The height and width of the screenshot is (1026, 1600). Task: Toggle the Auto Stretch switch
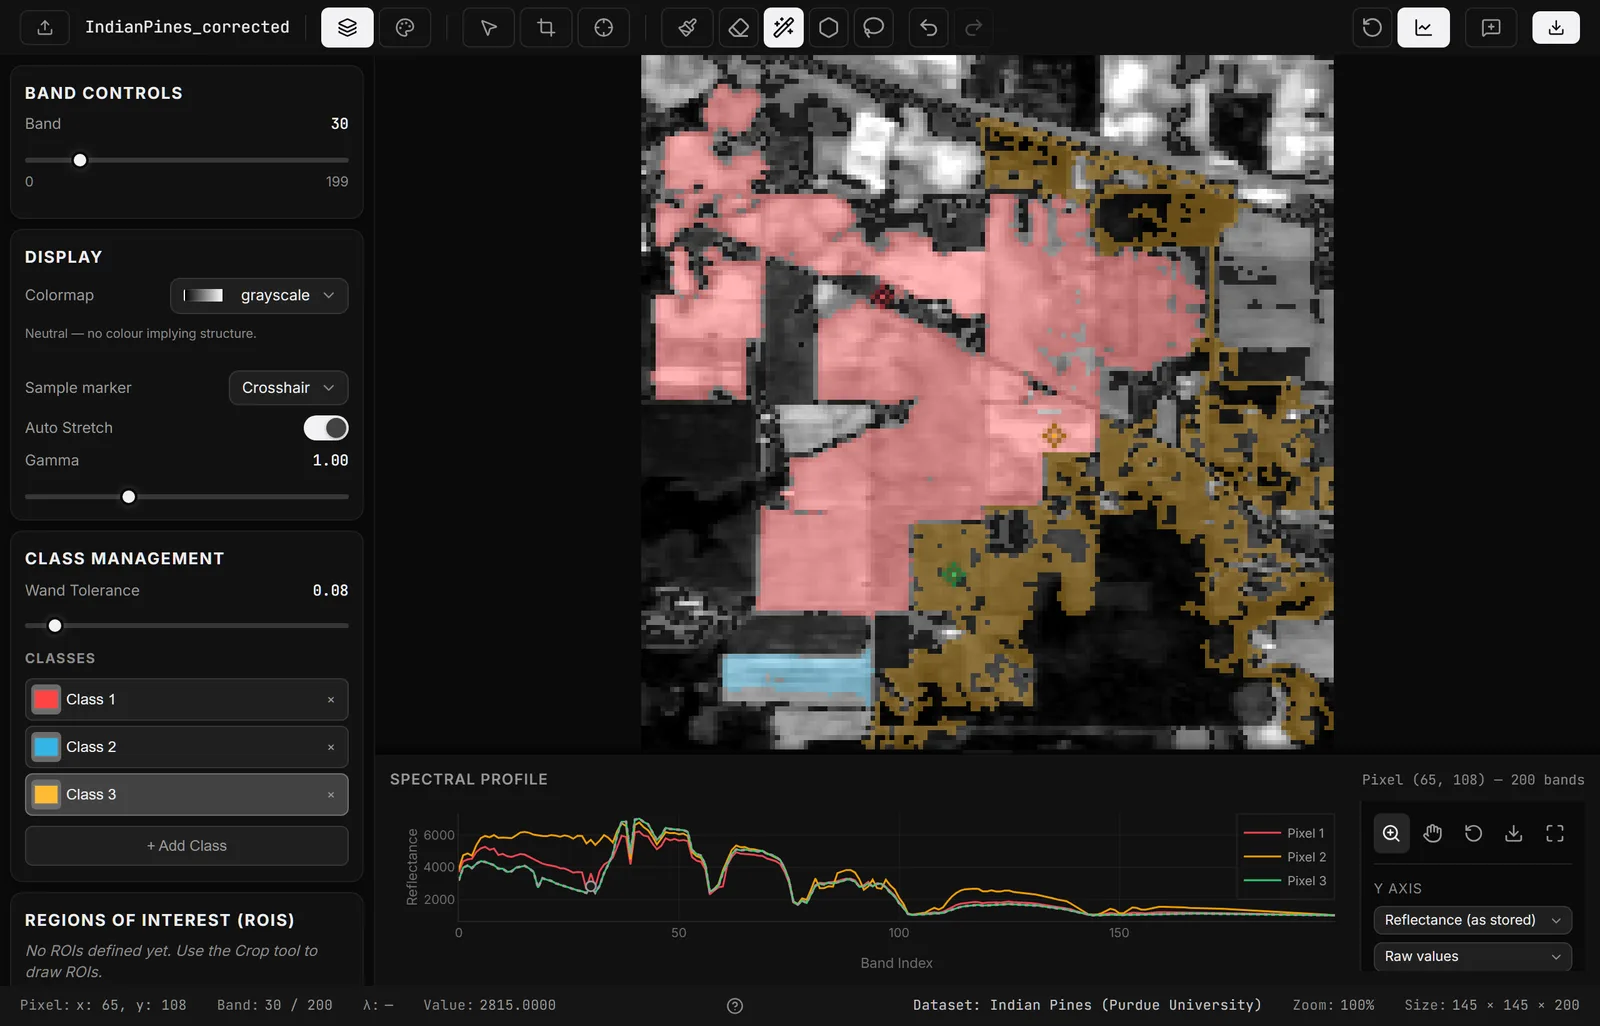326,428
